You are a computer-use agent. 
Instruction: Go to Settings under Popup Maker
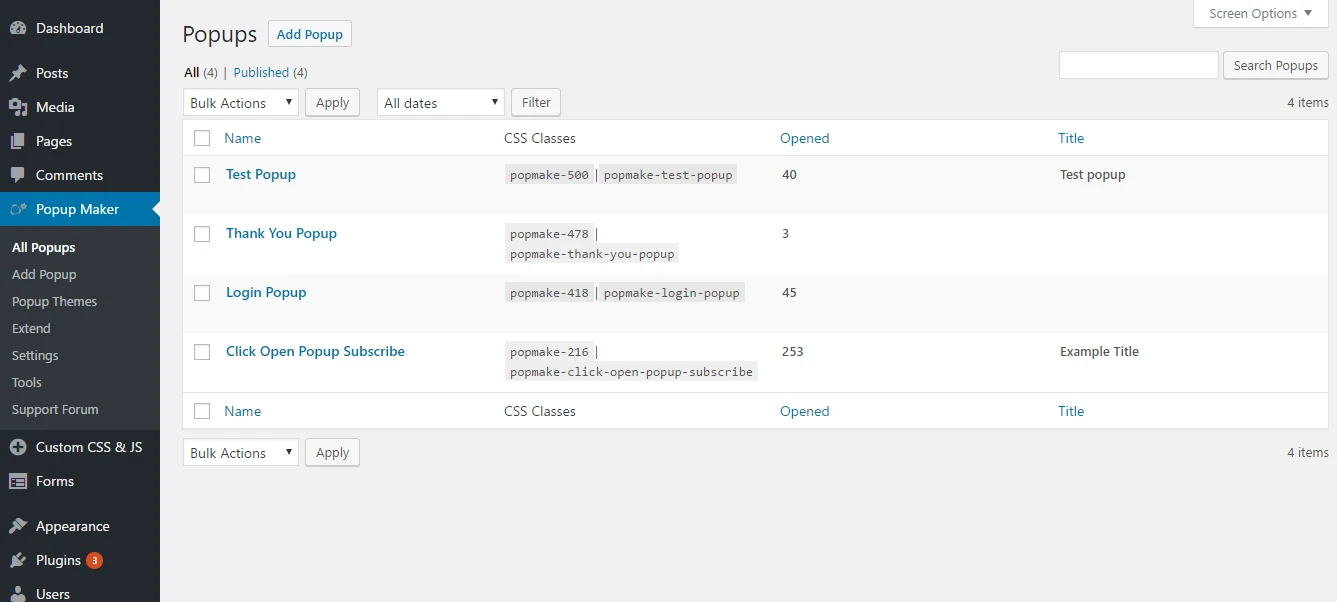(x=35, y=355)
